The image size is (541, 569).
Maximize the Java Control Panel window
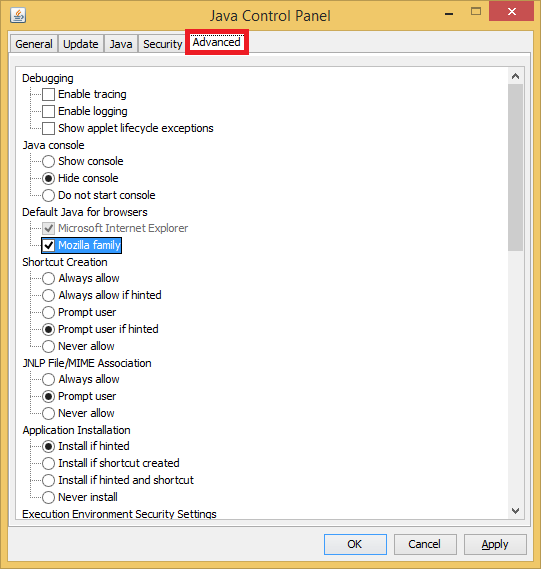pyautogui.click(x=476, y=12)
